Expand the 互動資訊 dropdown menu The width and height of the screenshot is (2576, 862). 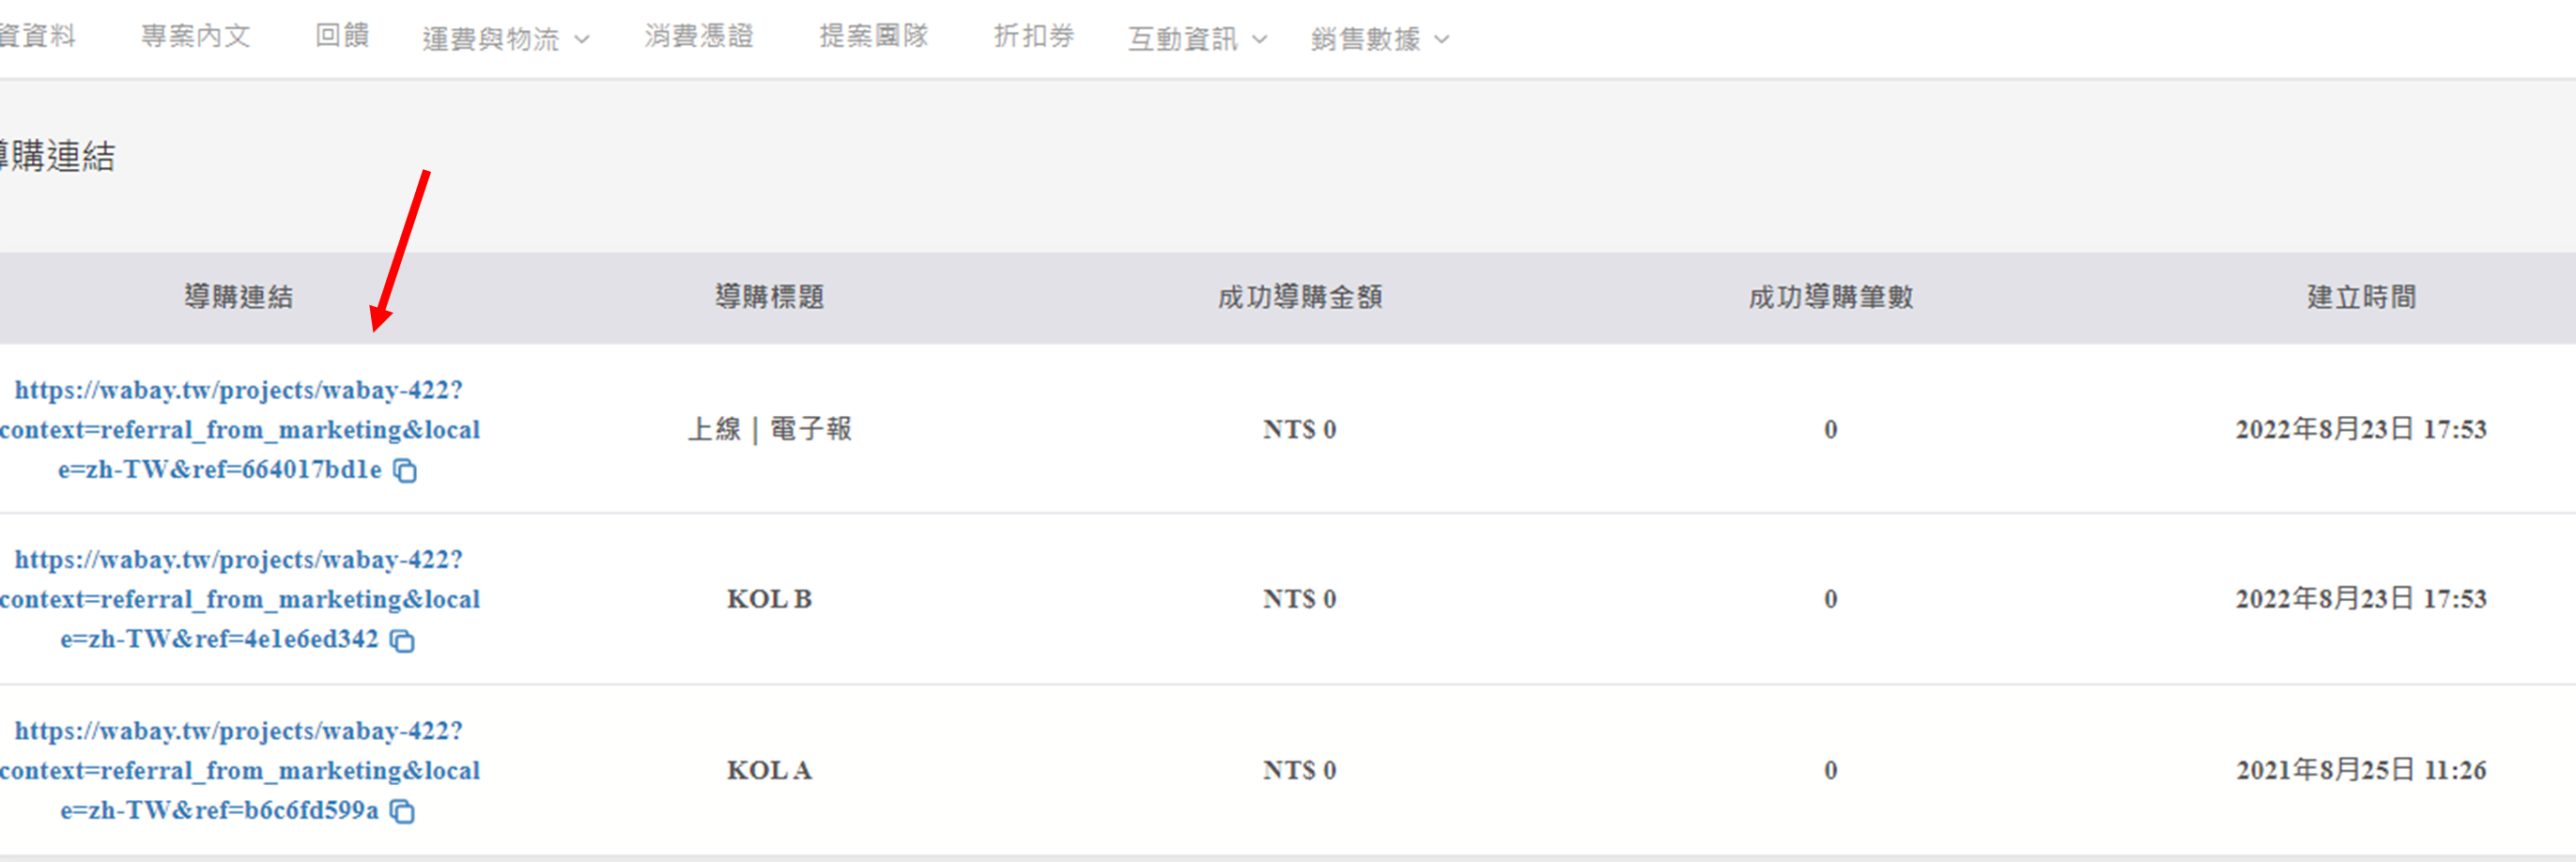tap(1197, 39)
